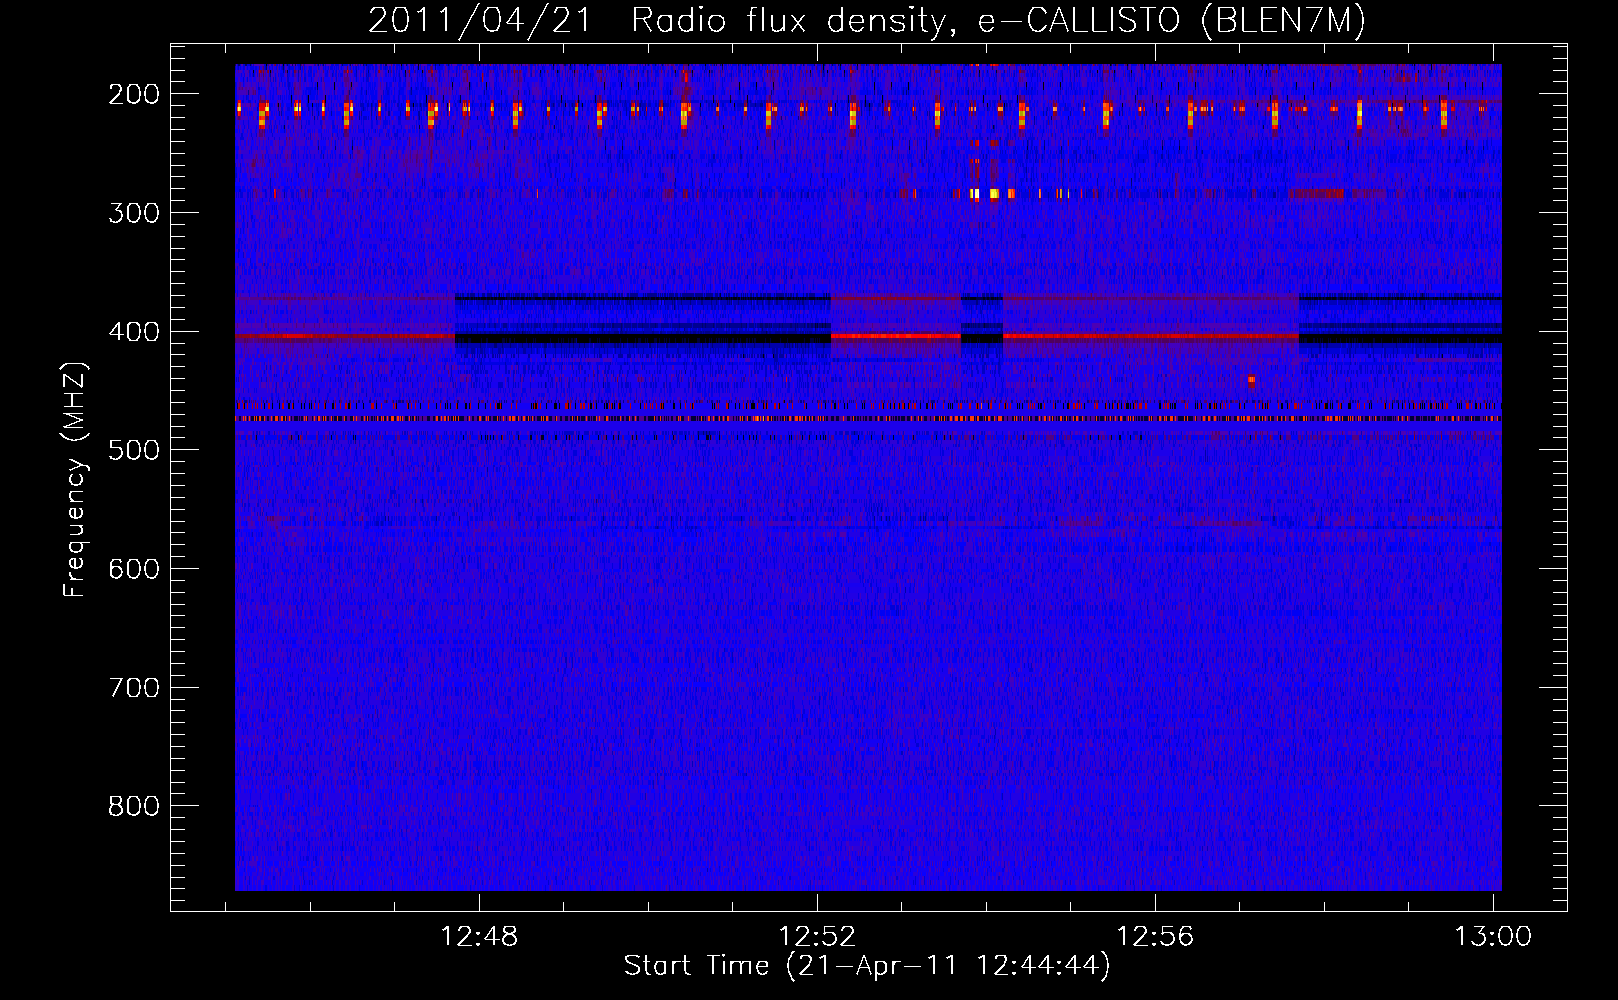Click the "200" frequency tick label
This screenshot has width=1618, height=1000.
coord(134,94)
